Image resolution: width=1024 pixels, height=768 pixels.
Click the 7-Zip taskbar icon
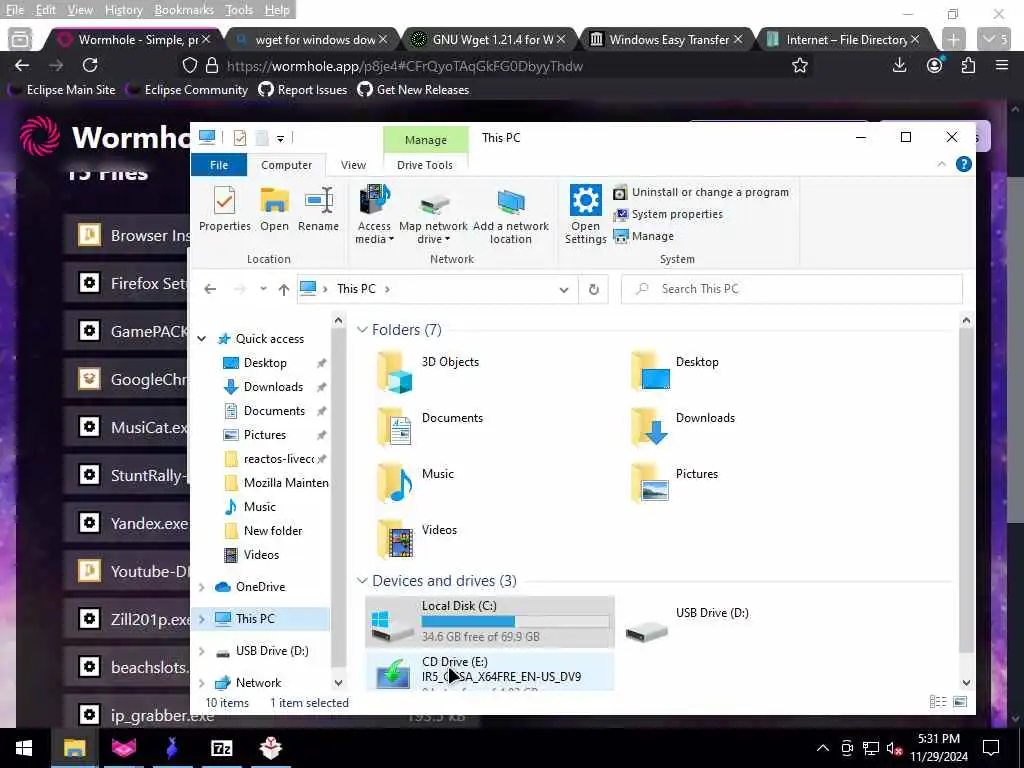(221, 748)
